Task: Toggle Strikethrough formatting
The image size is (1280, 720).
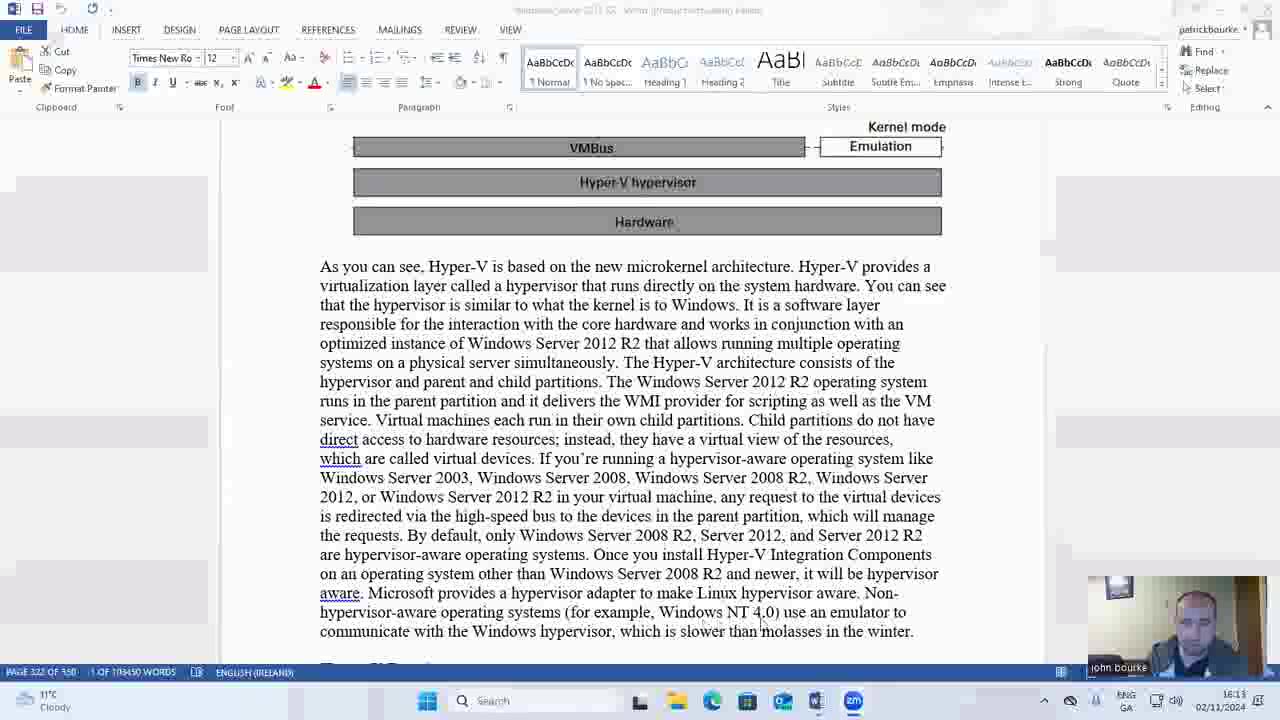Action: pyautogui.click(x=200, y=82)
